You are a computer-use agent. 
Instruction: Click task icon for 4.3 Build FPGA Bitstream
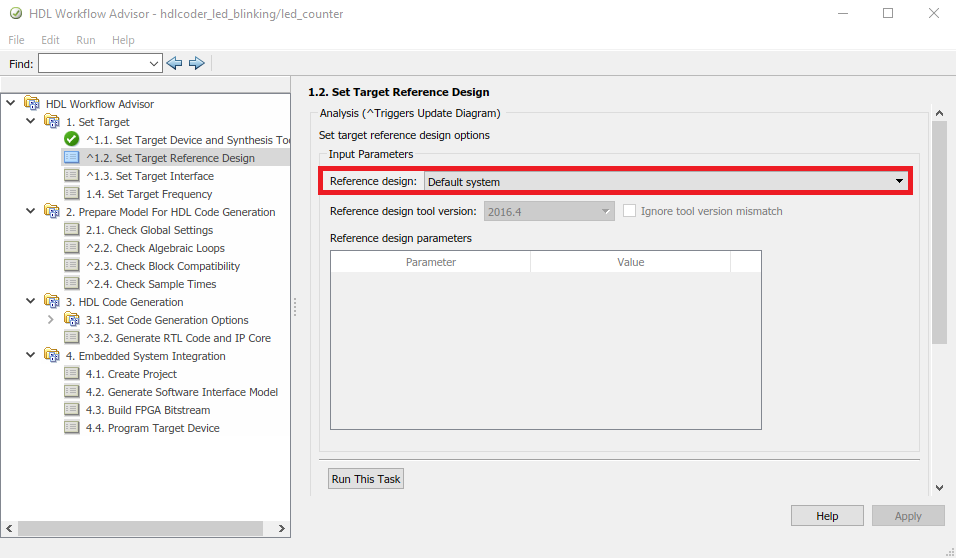pyautogui.click(x=71, y=409)
